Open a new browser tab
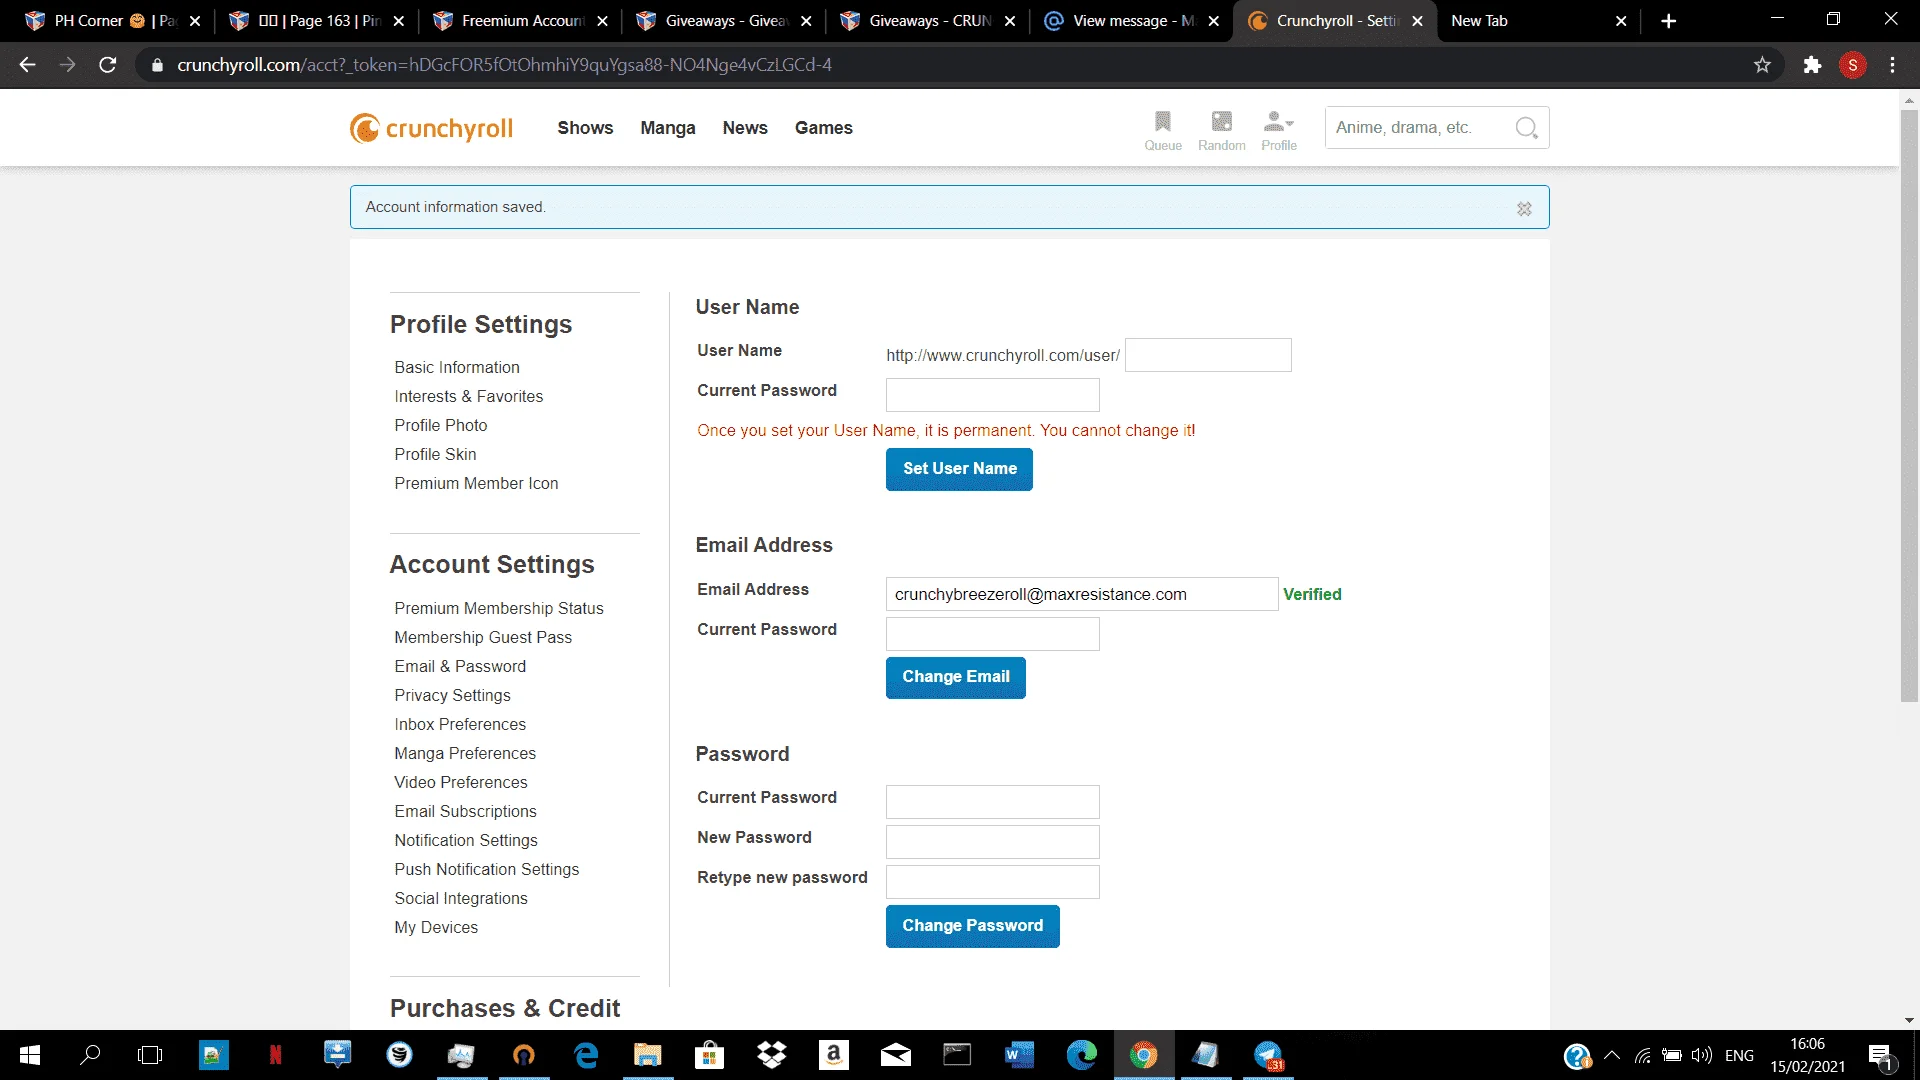1920x1080 pixels. coord(1668,21)
